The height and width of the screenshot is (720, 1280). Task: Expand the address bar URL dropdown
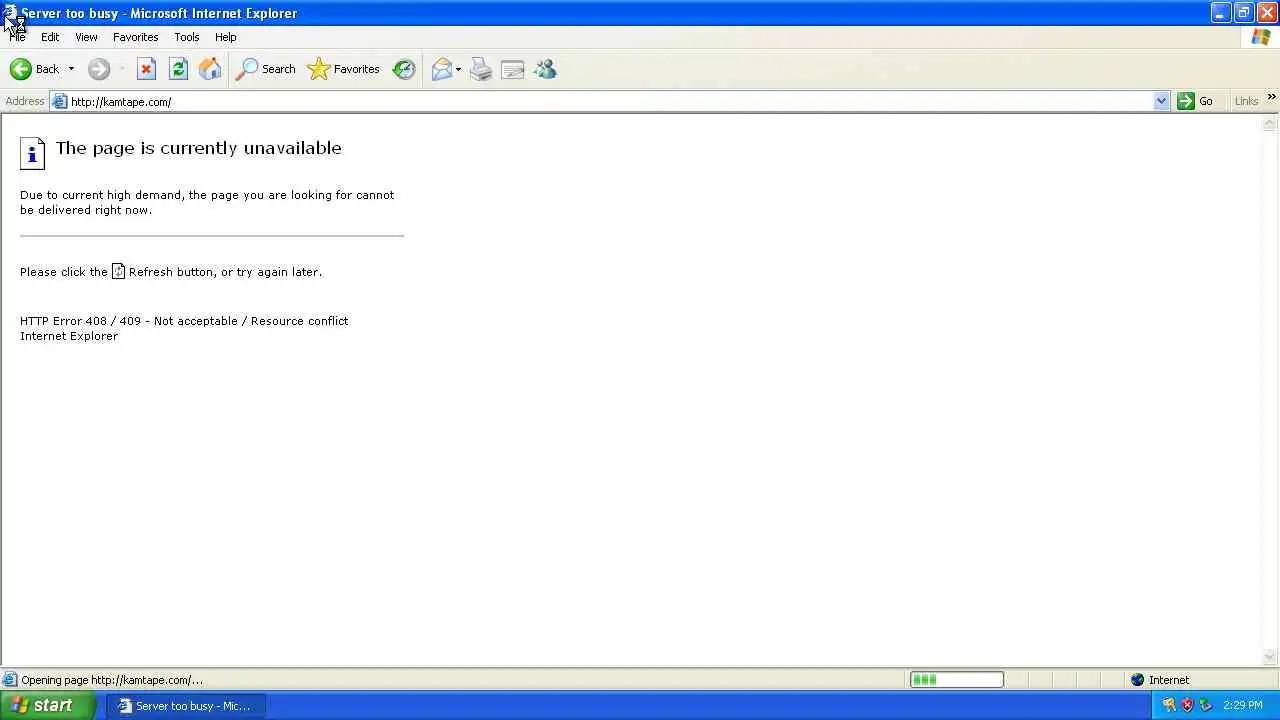click(x=1161, y=101)
